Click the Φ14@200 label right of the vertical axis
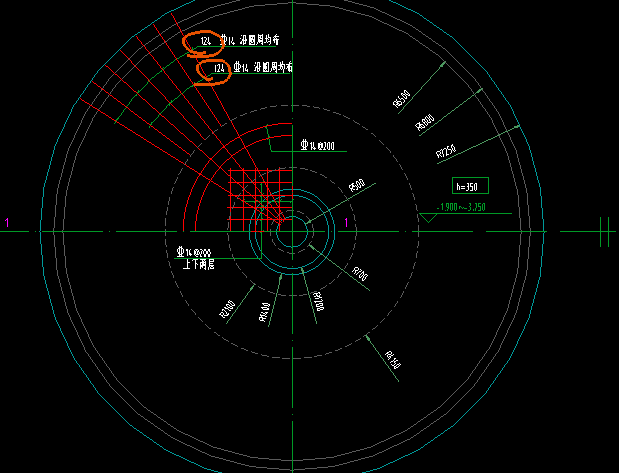 318,146
